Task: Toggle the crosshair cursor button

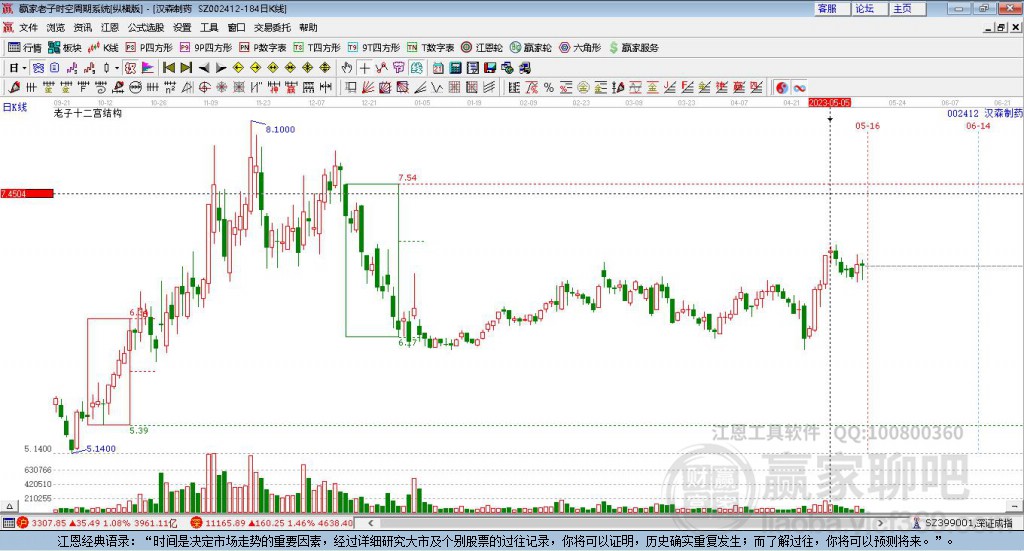Action: tap(364, 68)
